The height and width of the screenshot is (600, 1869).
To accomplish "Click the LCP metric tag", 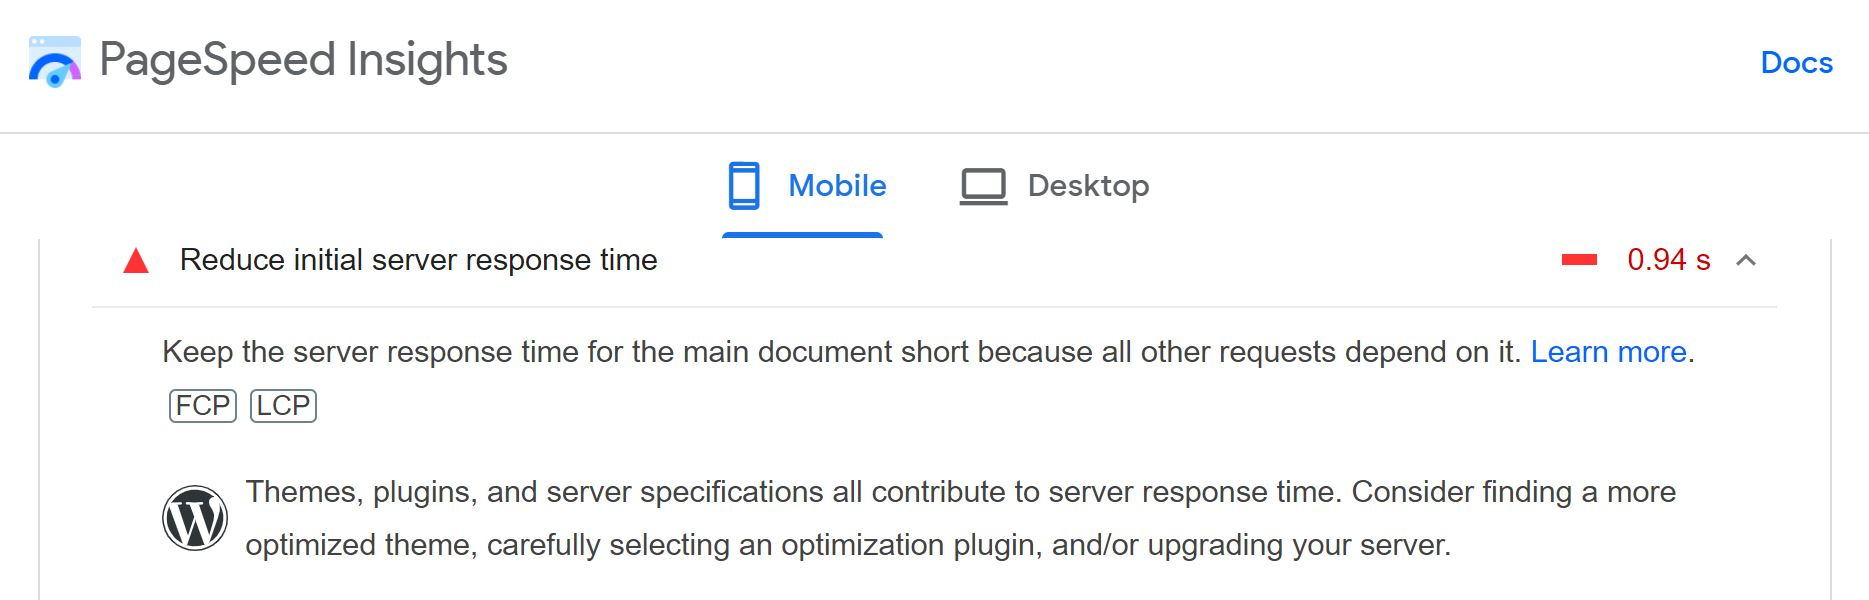I will point(283,406).
